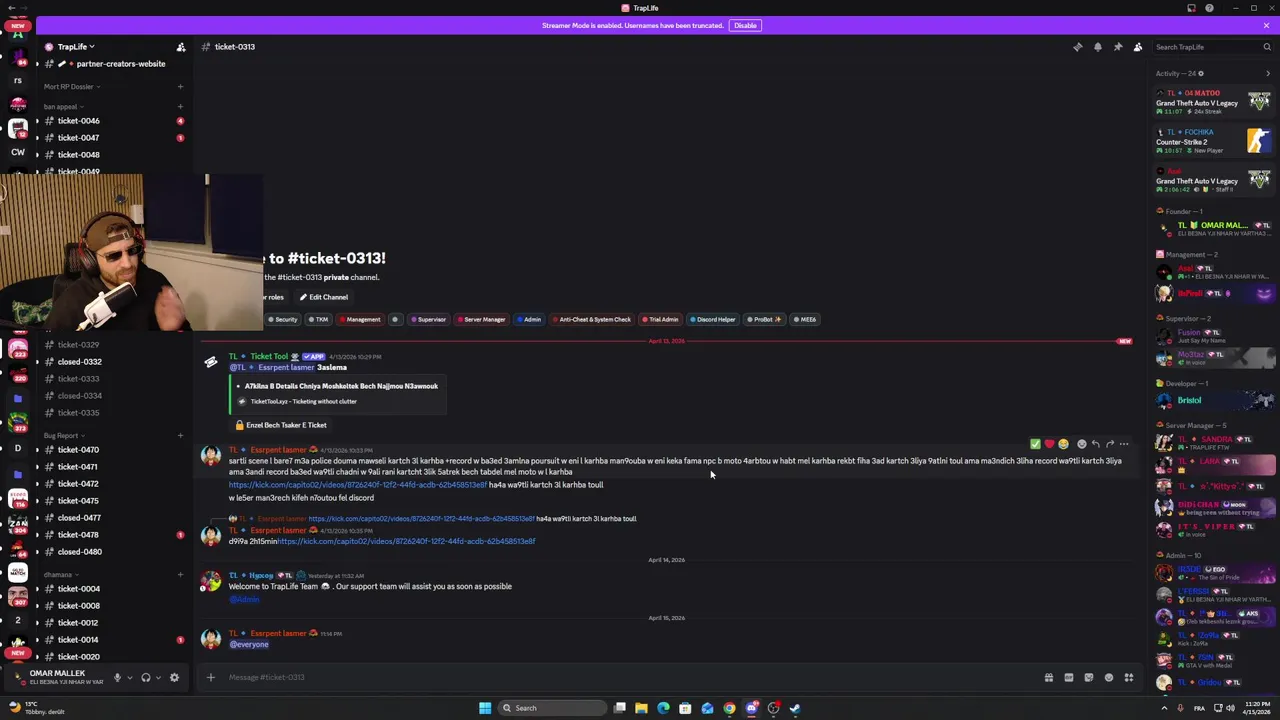Reply to the hovered message
The height and width of the screenshot is (720, 1280).
(1095, 444)
